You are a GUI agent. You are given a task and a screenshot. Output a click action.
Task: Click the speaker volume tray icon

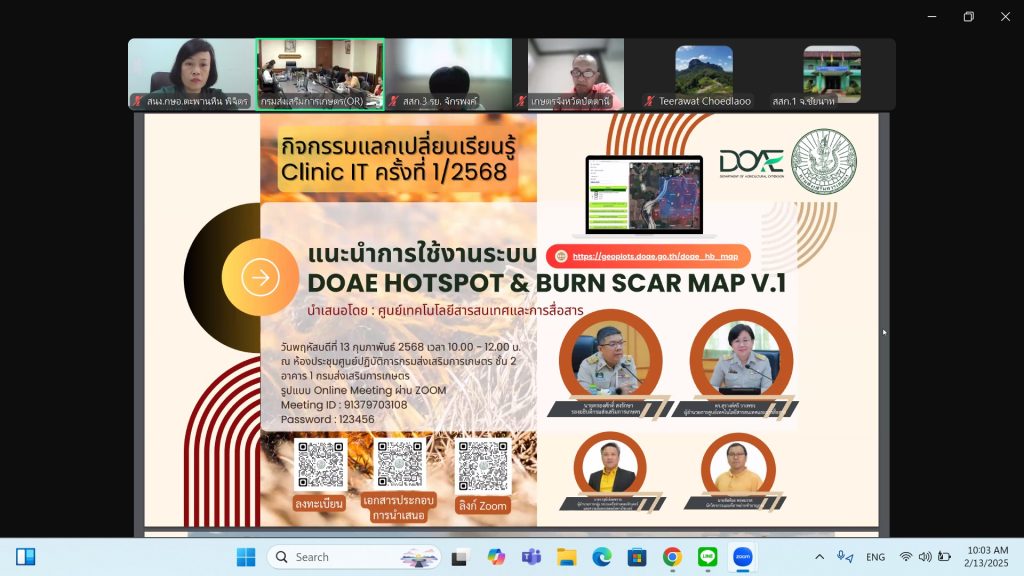pyautogui.click(x=925, y=557)
